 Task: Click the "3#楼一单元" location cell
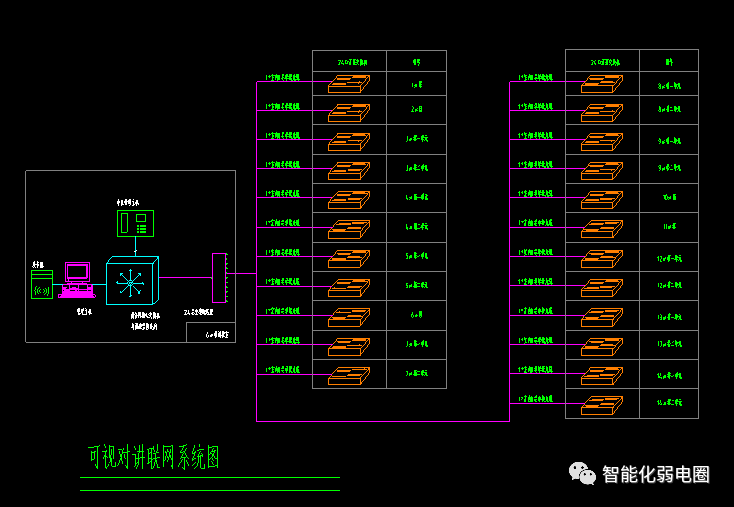point(417,139)
